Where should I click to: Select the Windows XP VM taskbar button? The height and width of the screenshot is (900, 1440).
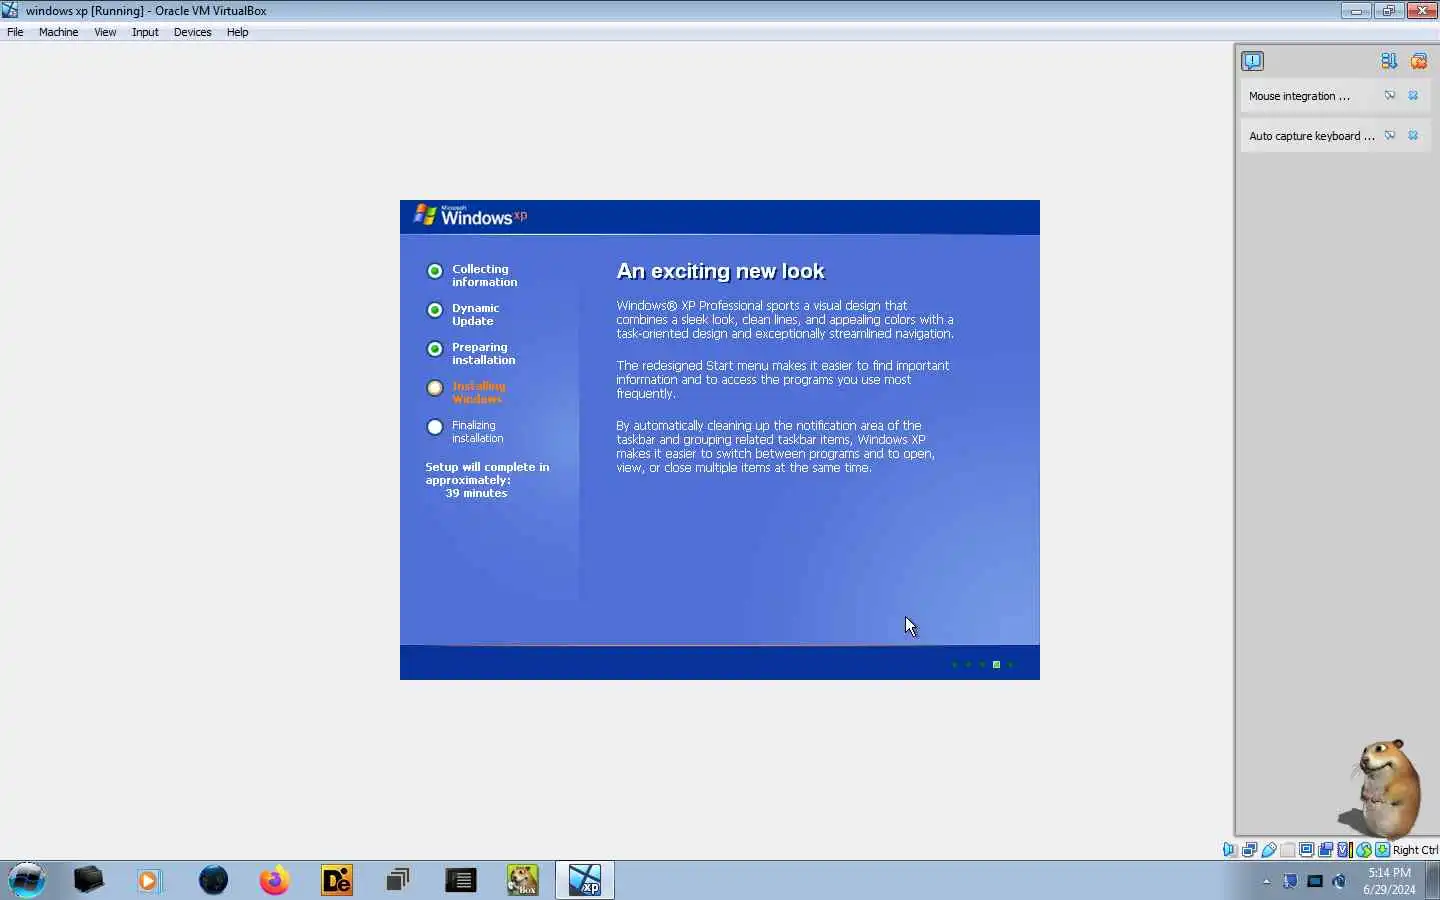tap(585, 880)
